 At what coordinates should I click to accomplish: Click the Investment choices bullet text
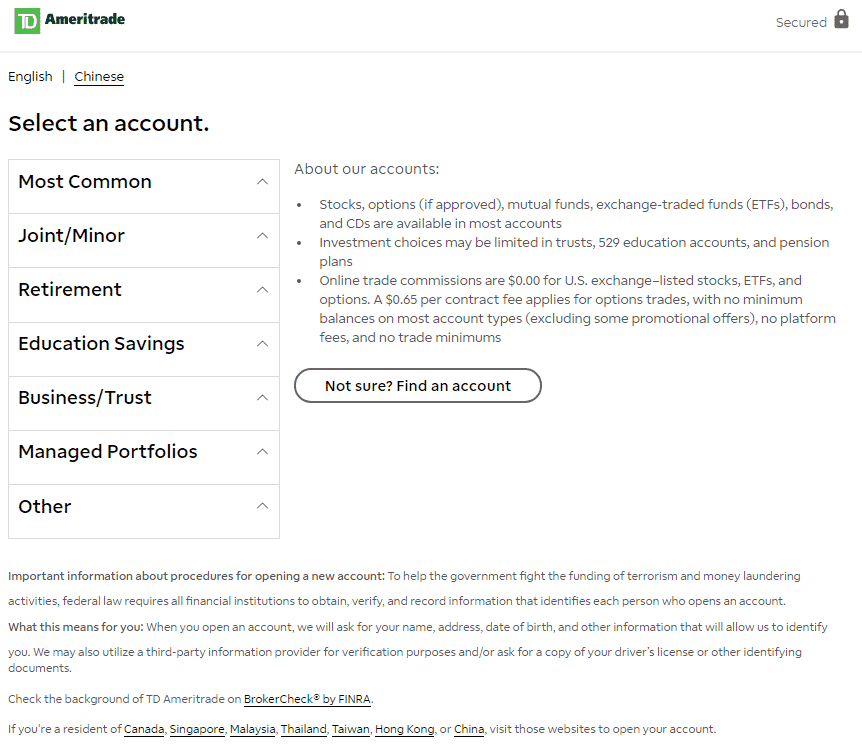point(574,252)
